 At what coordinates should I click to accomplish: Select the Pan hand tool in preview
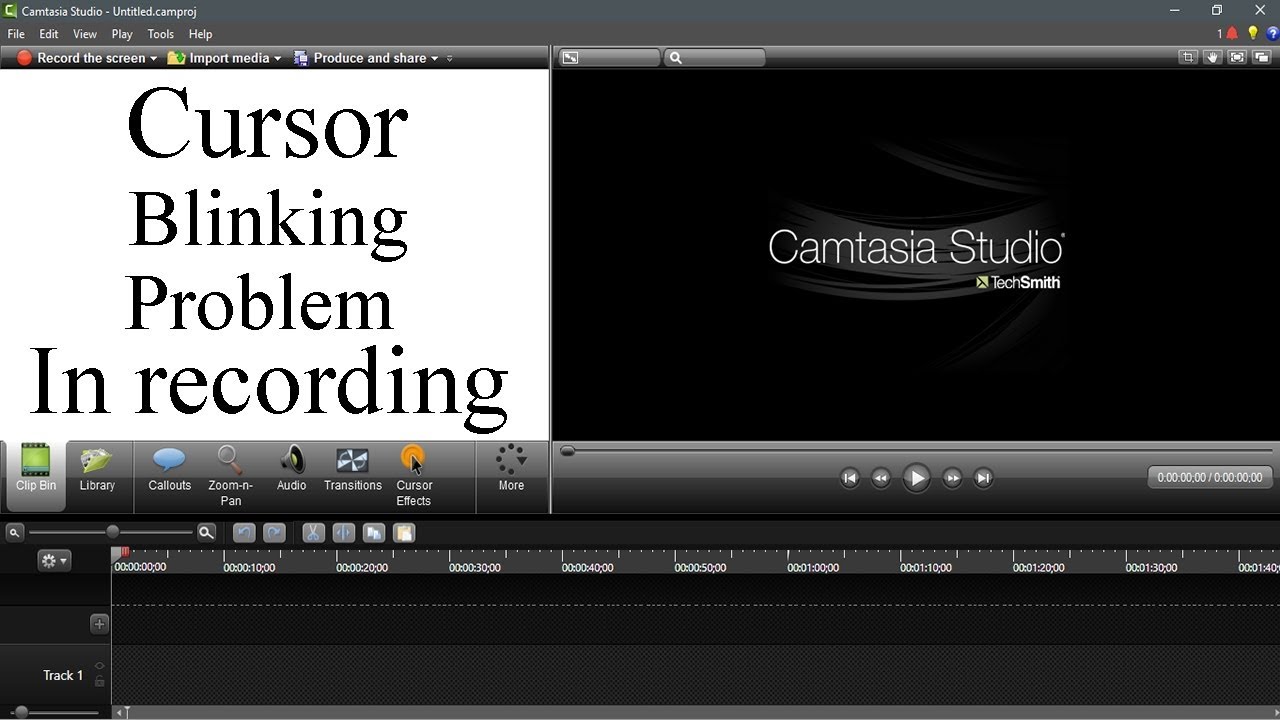click(1213, 57)
